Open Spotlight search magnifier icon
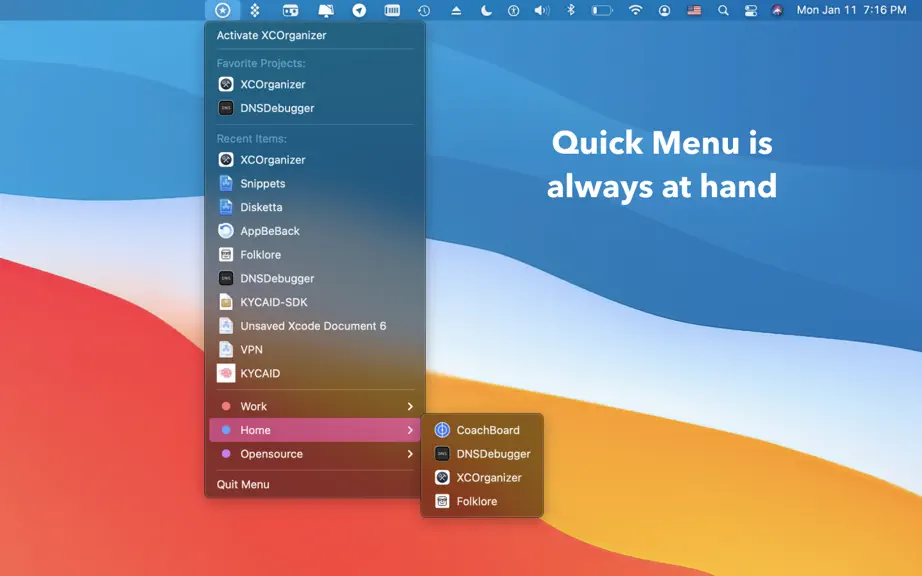The width and height of the screenshot is (922, 576). [723, 10]
